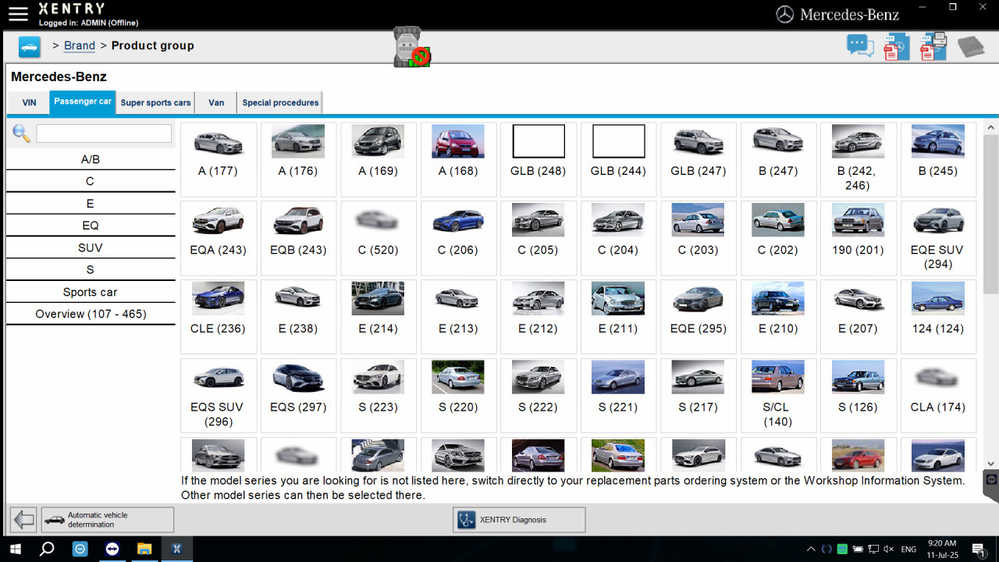Viewport: 999px width, 562px height.
Task: Open TeamViewer taskbar icon
Action: point(112,549)
